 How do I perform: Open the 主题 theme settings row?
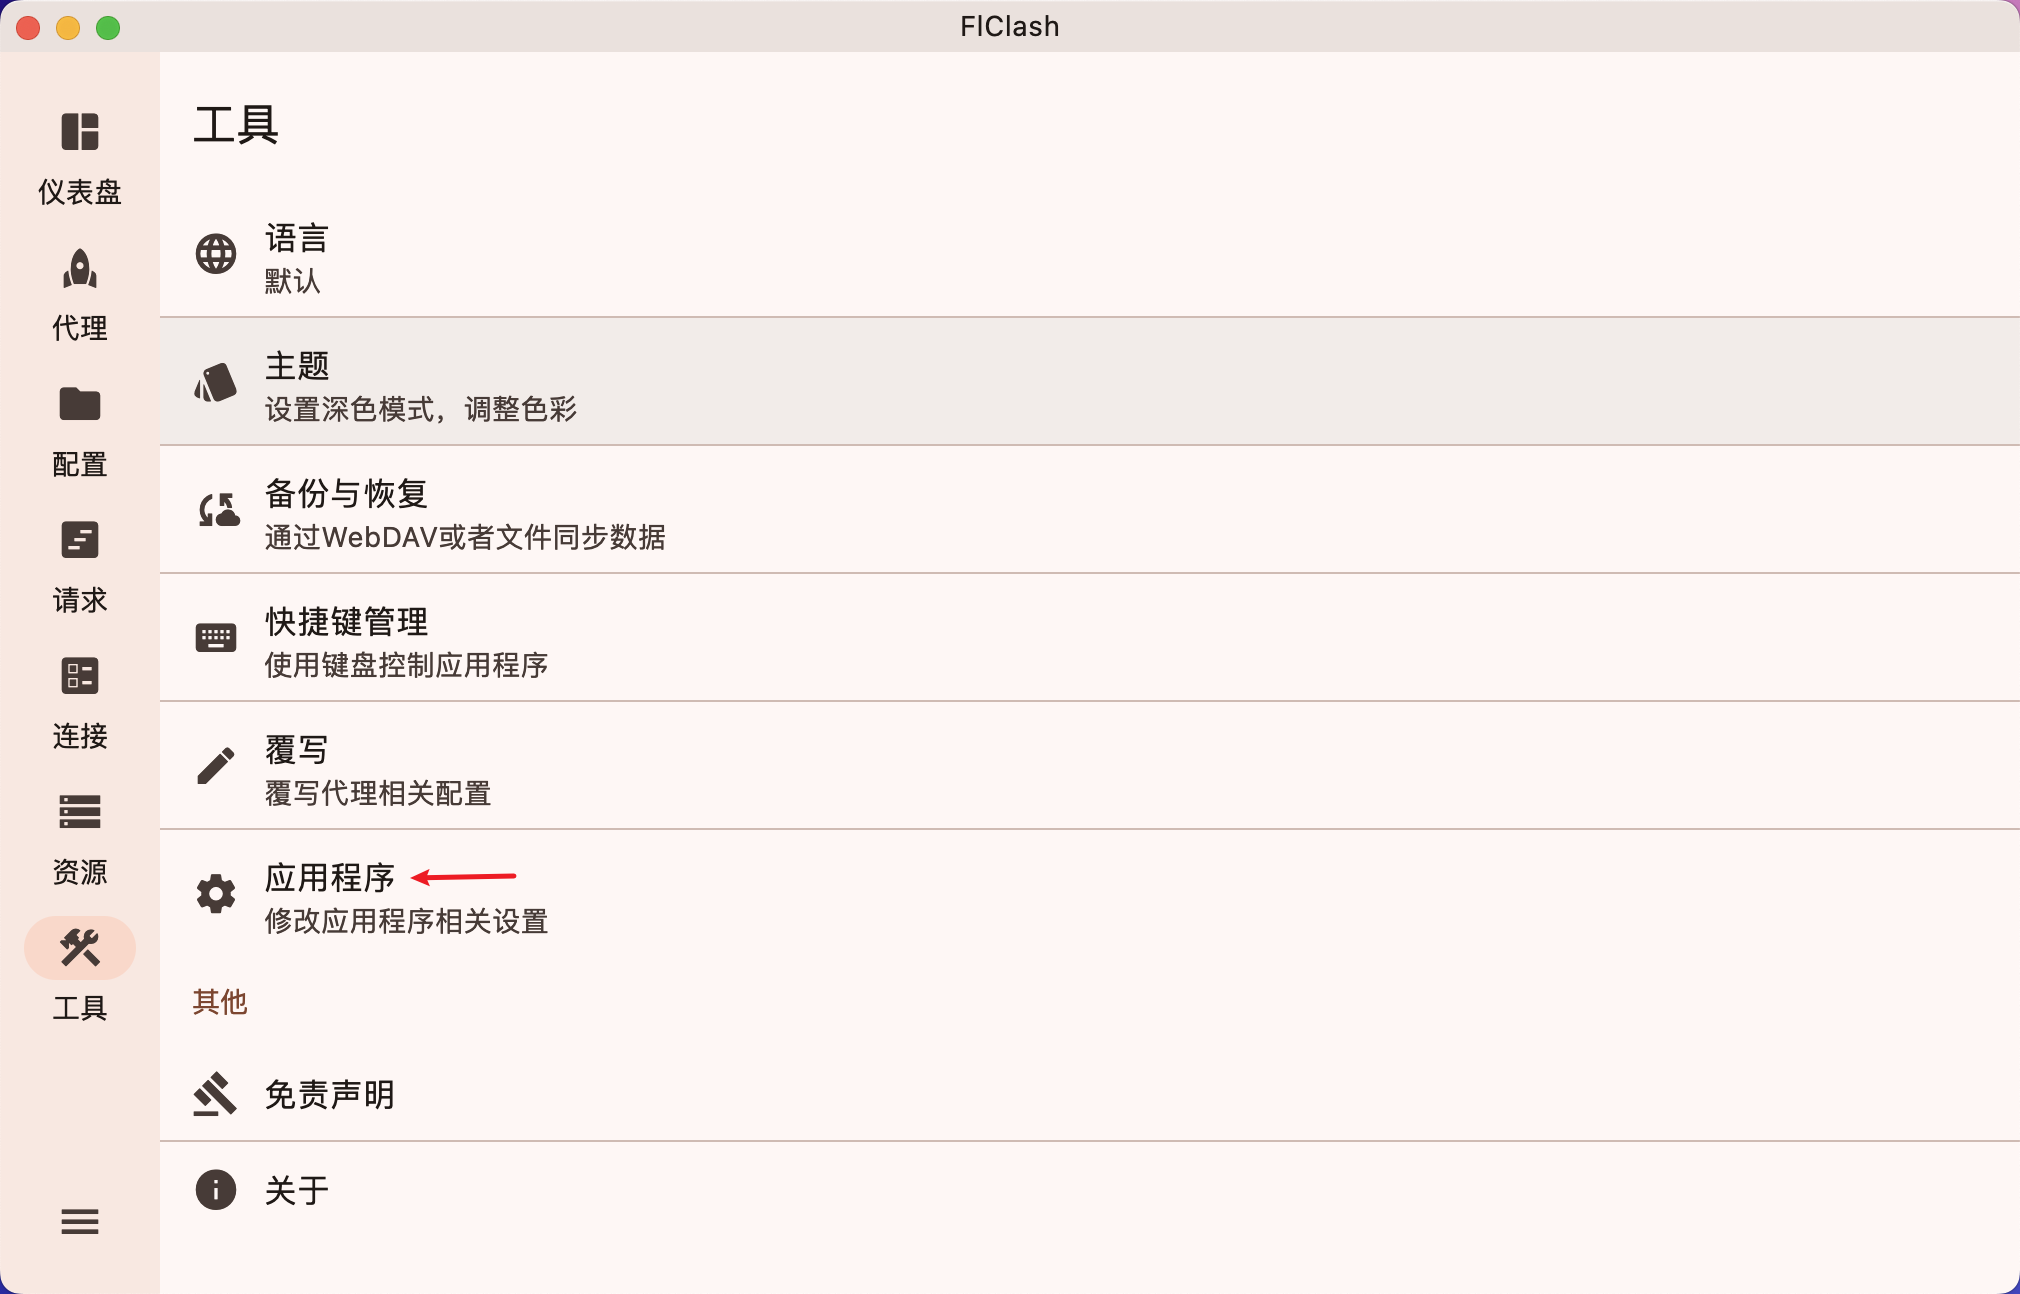(1090, 382)
